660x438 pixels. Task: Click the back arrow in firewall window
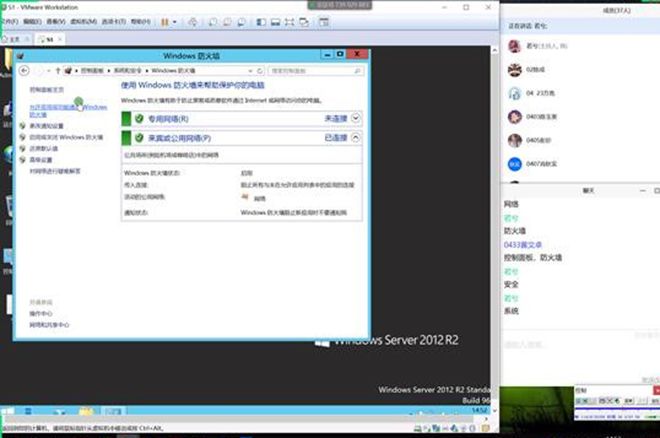click(24, 71)
